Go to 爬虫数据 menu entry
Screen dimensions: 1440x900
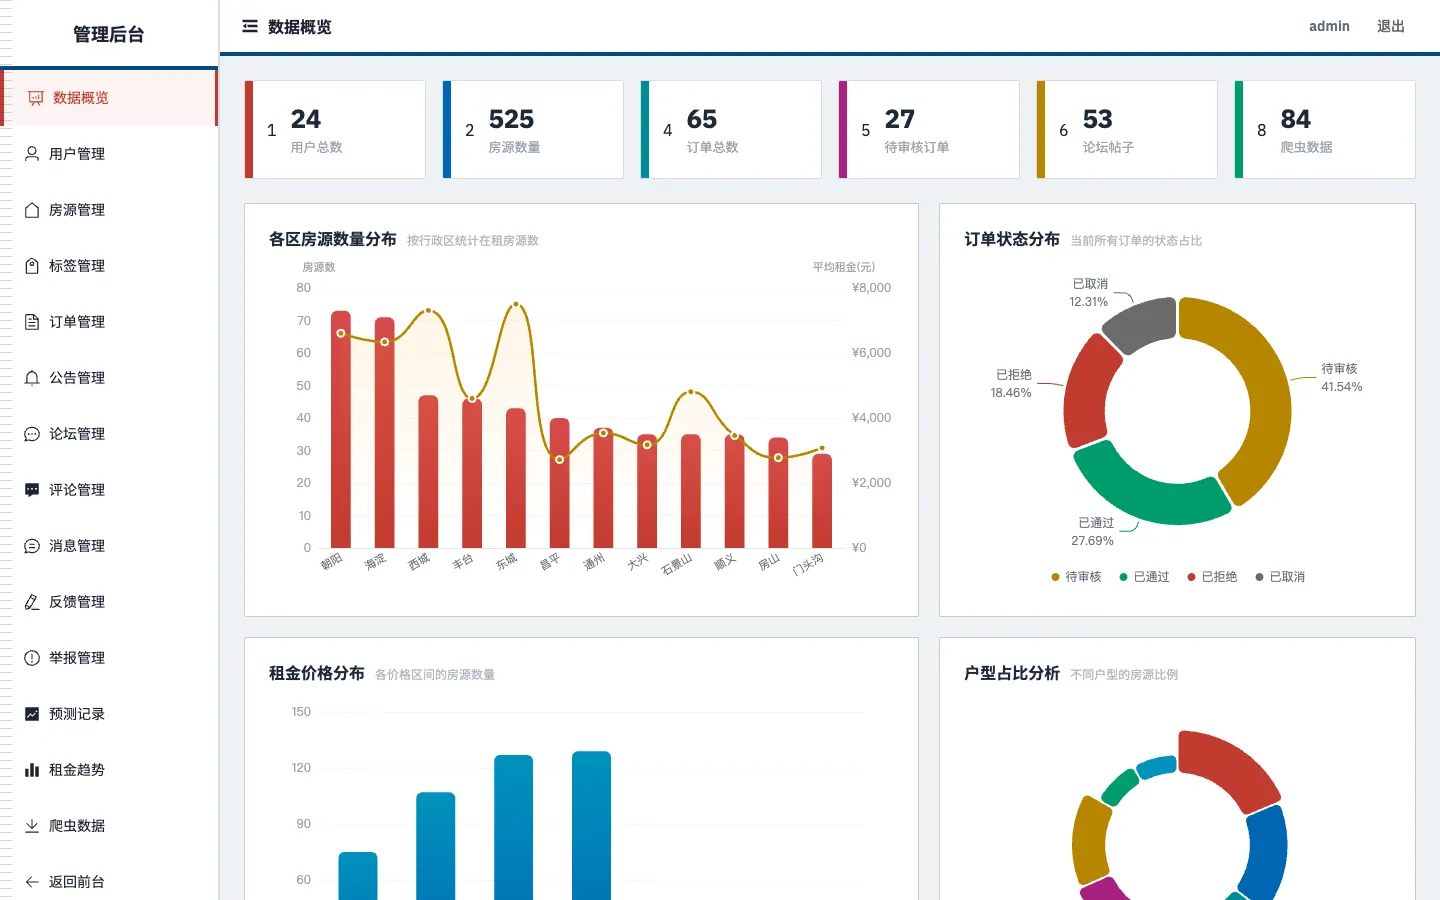[x=109, y=826]
